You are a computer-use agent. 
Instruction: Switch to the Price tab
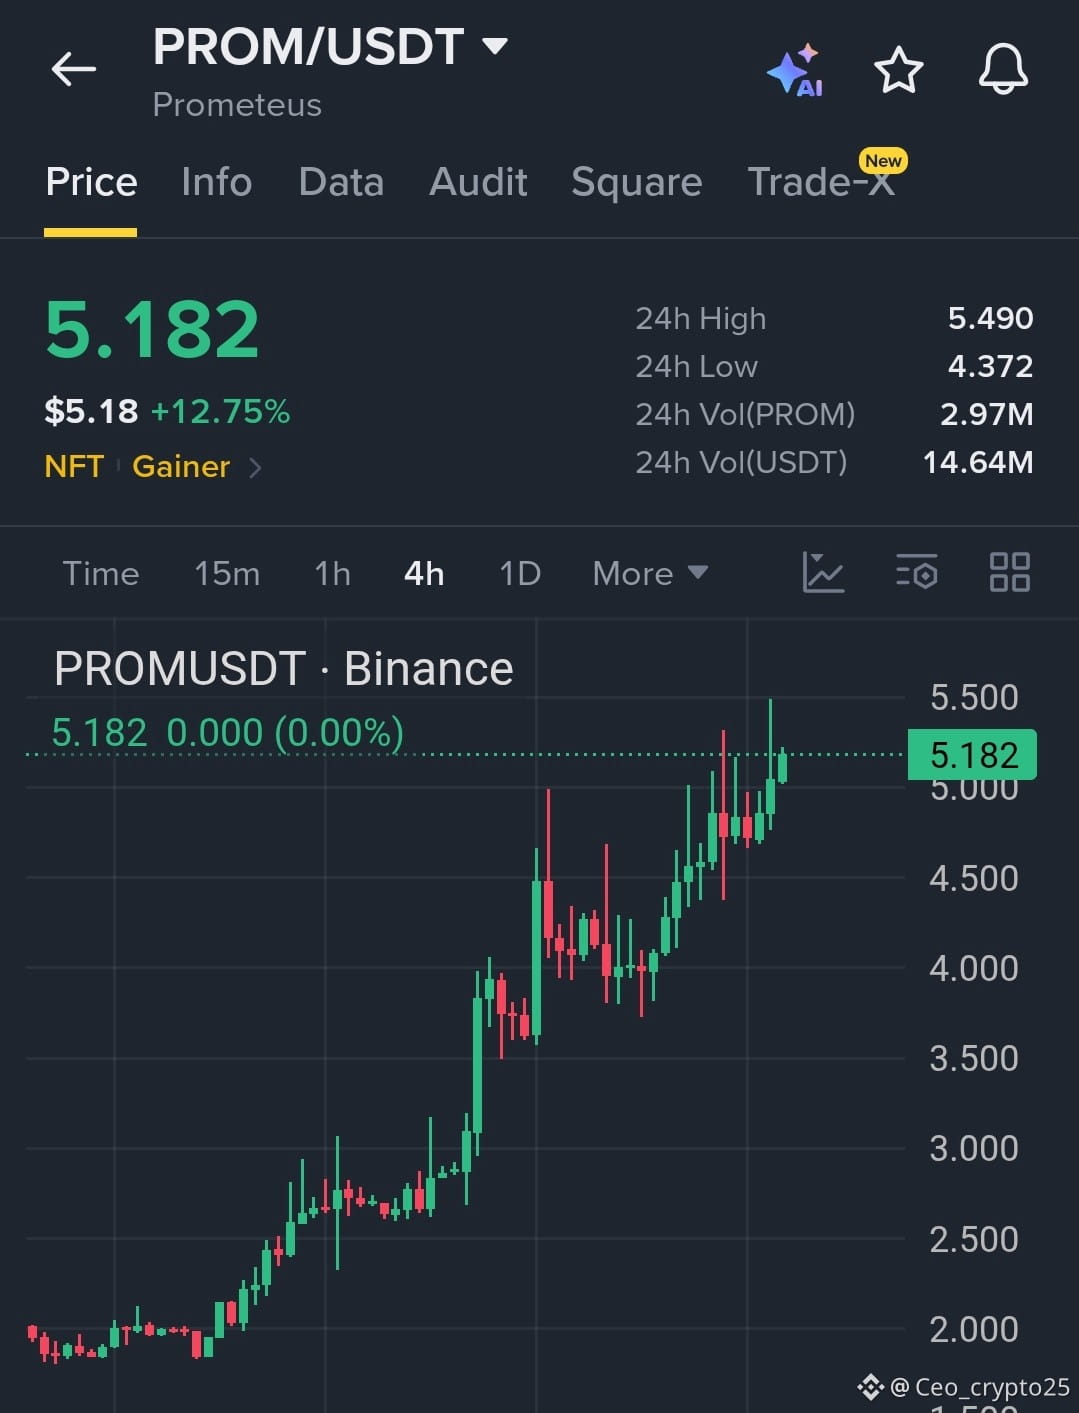[x=91, y=182]
